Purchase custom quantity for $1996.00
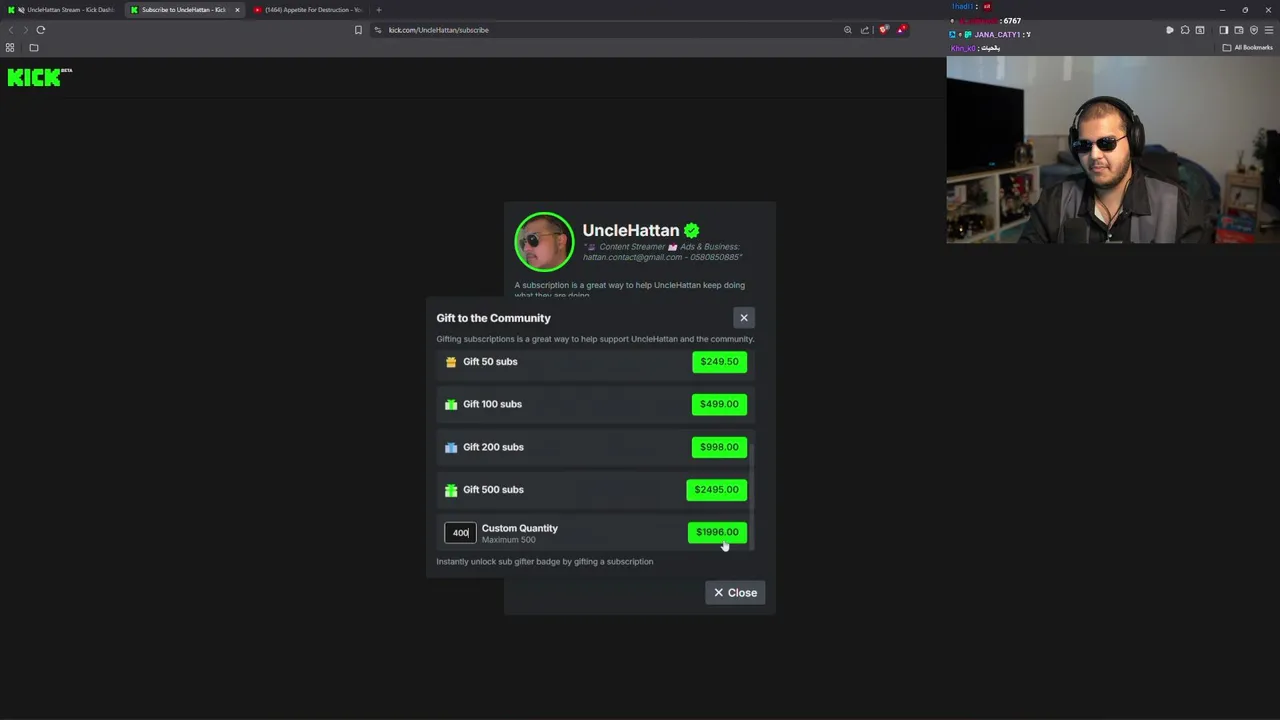Image resolution: width=1280 pixels, height=720 pixels. [x=717, y=532]
